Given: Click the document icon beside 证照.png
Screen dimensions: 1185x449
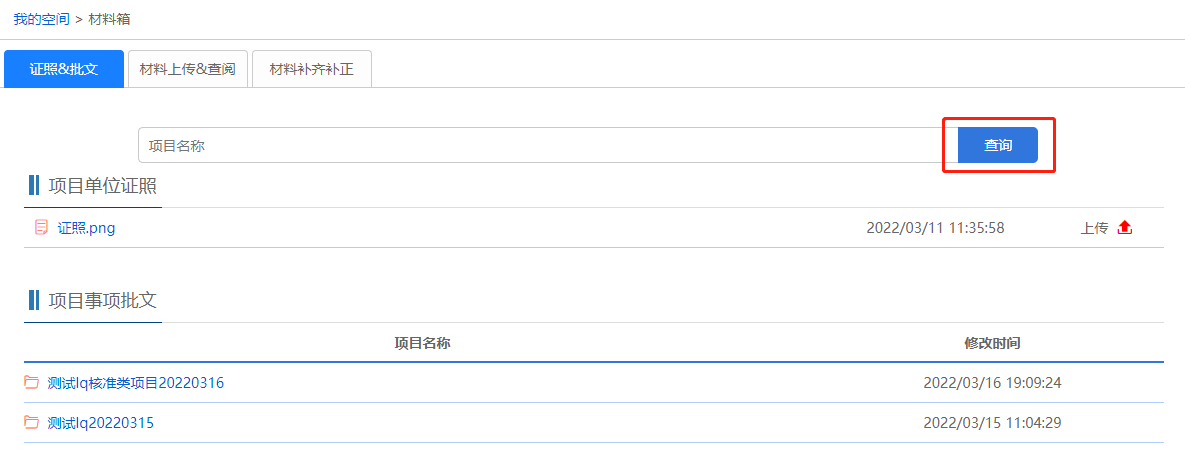Looking at the screenshot, I should 41,227.
